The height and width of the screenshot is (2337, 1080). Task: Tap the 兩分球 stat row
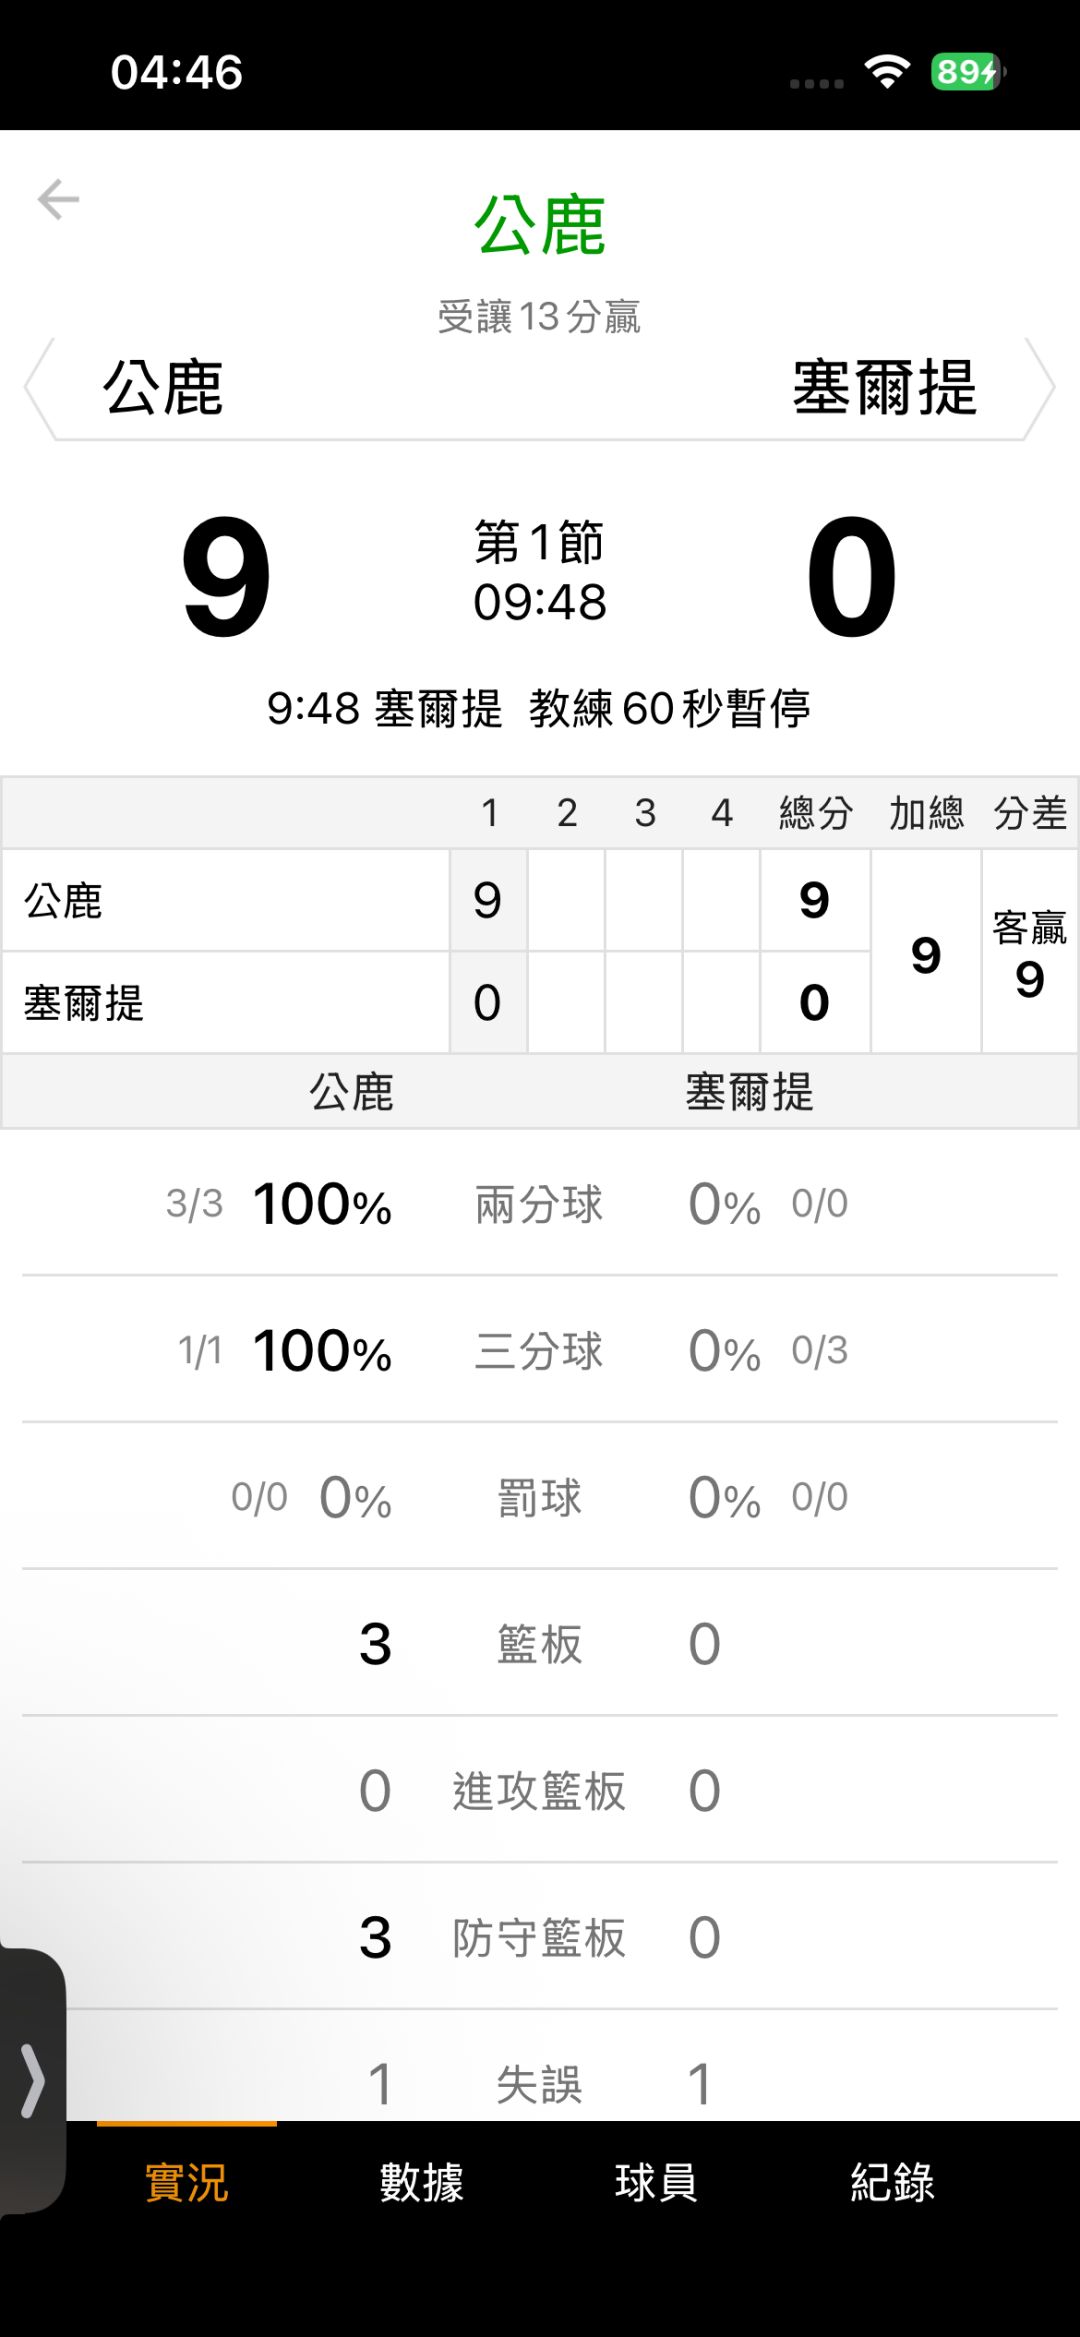point(539,1204)
